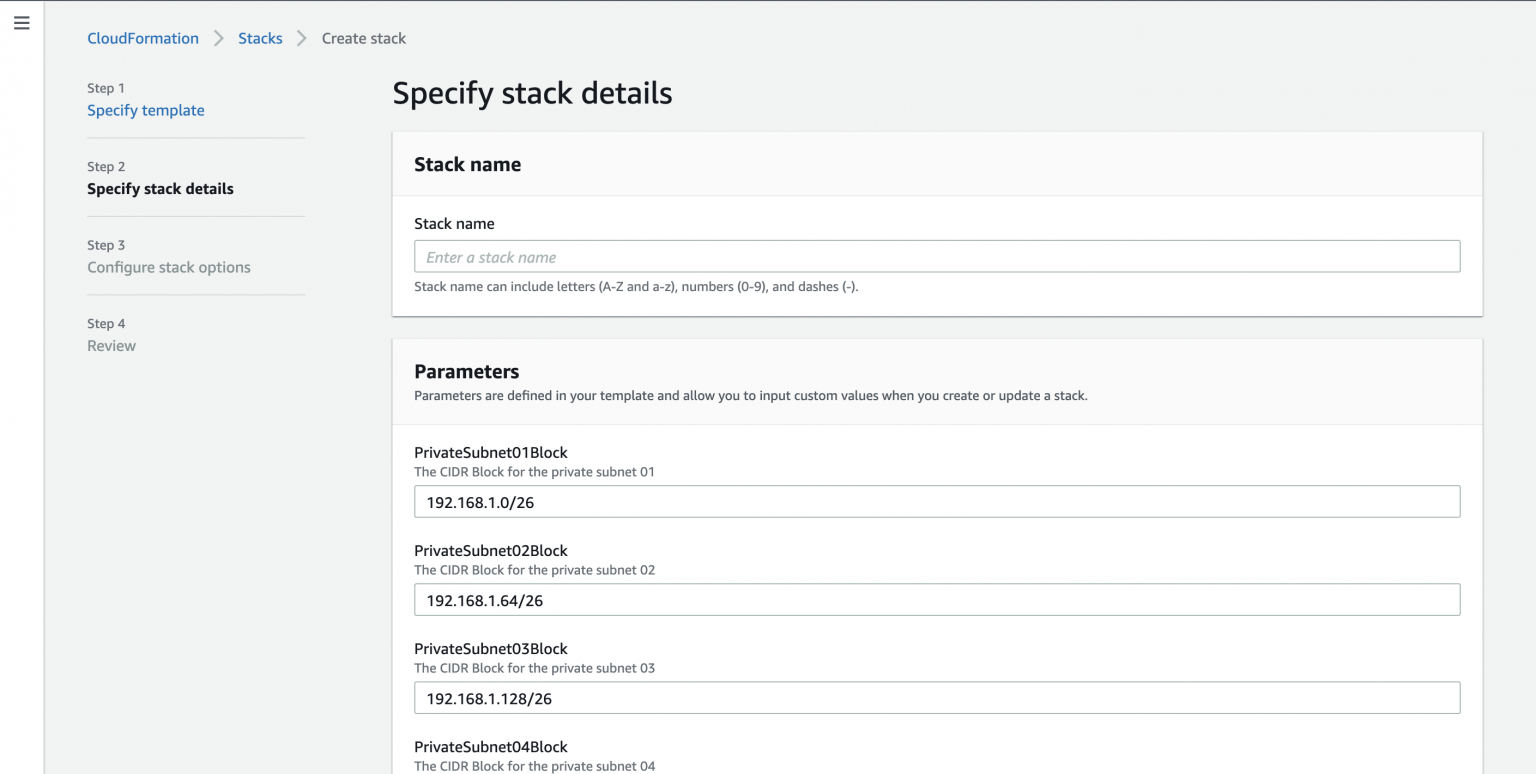Jump to Step 3 Configure stack options
This screenshot has height=774, width=1536.
click(168, 267)
